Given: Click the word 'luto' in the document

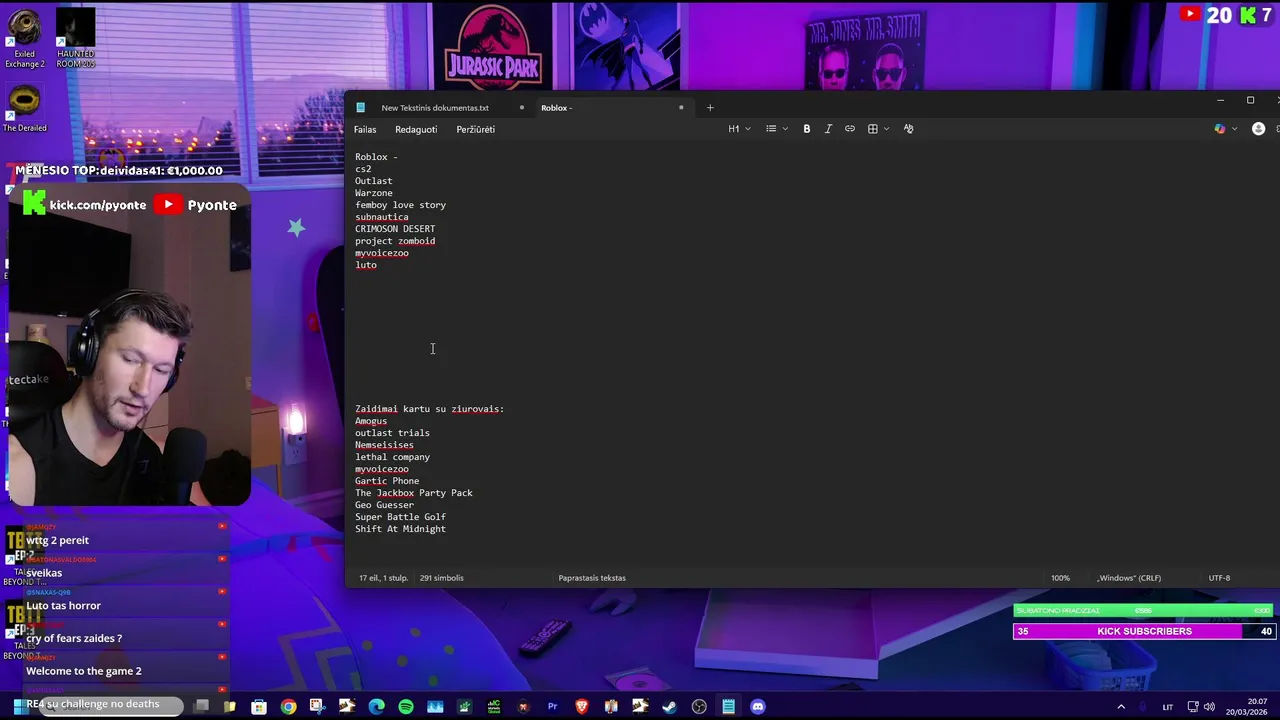Looking at the screenshot, I should (365, 265).
